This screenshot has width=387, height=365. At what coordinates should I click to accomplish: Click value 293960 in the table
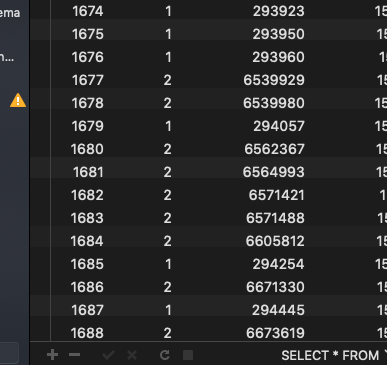click(x=279, y=57)
